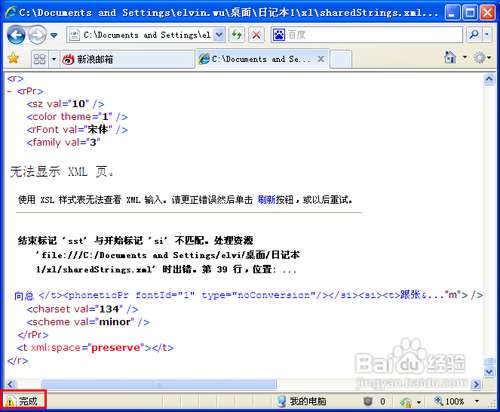Click the yellow warning icon in status bar

click(x=10, y=401)
